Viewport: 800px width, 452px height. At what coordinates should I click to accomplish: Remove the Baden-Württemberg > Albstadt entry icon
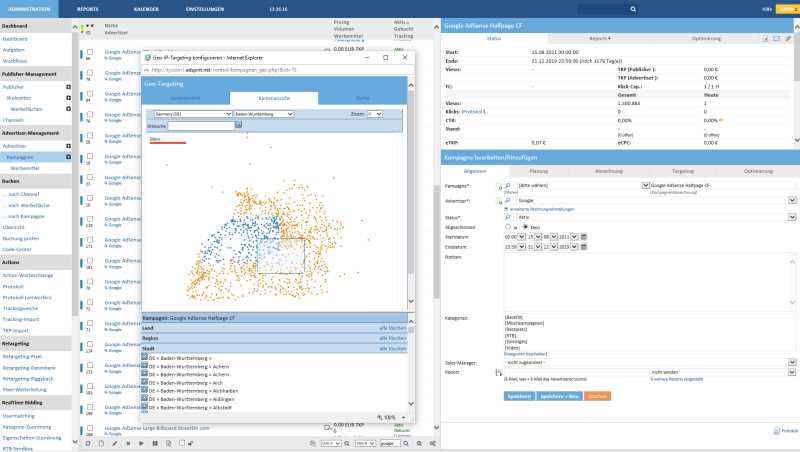pyautogui.click(x=144, y=407)
